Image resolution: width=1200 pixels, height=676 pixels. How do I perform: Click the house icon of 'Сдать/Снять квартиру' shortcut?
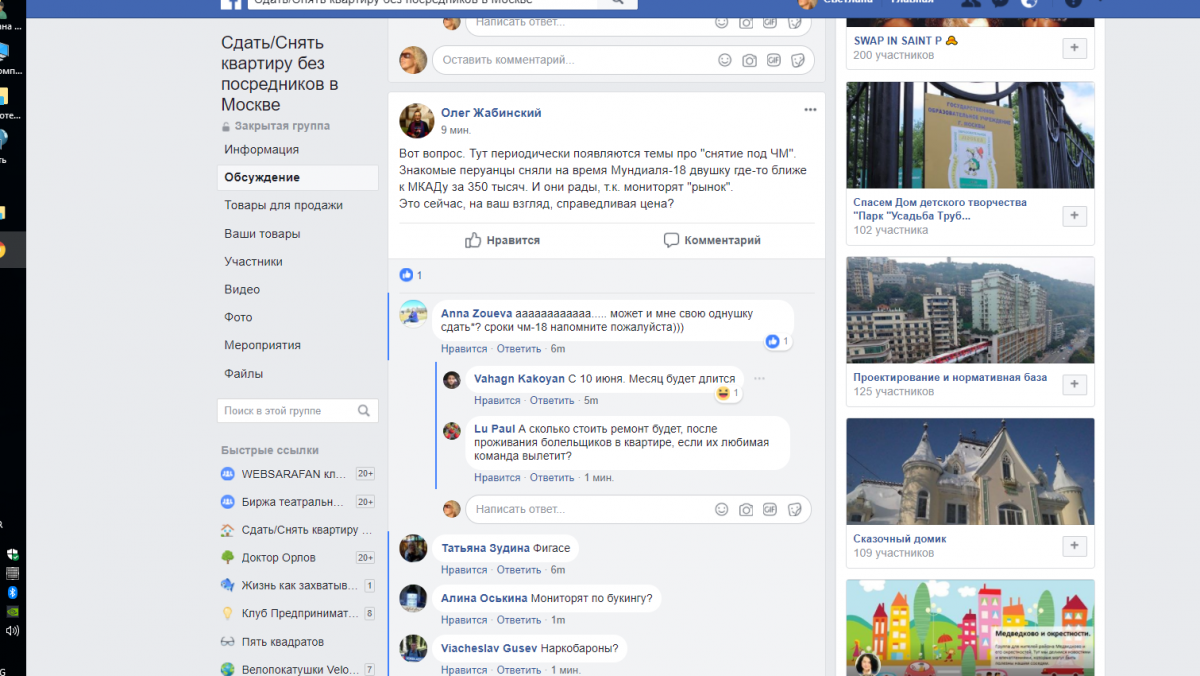click(x=228, y=530)
